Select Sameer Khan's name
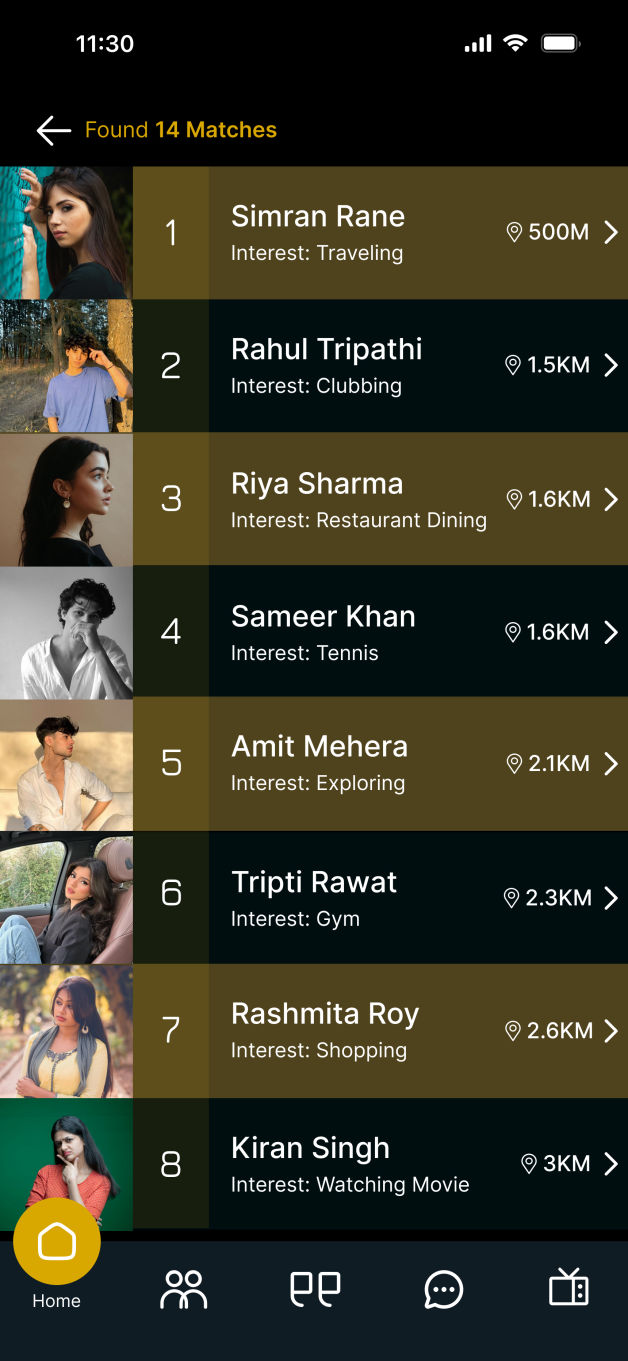The height and width of the screenshot is (1361, 628). [323, 617]
